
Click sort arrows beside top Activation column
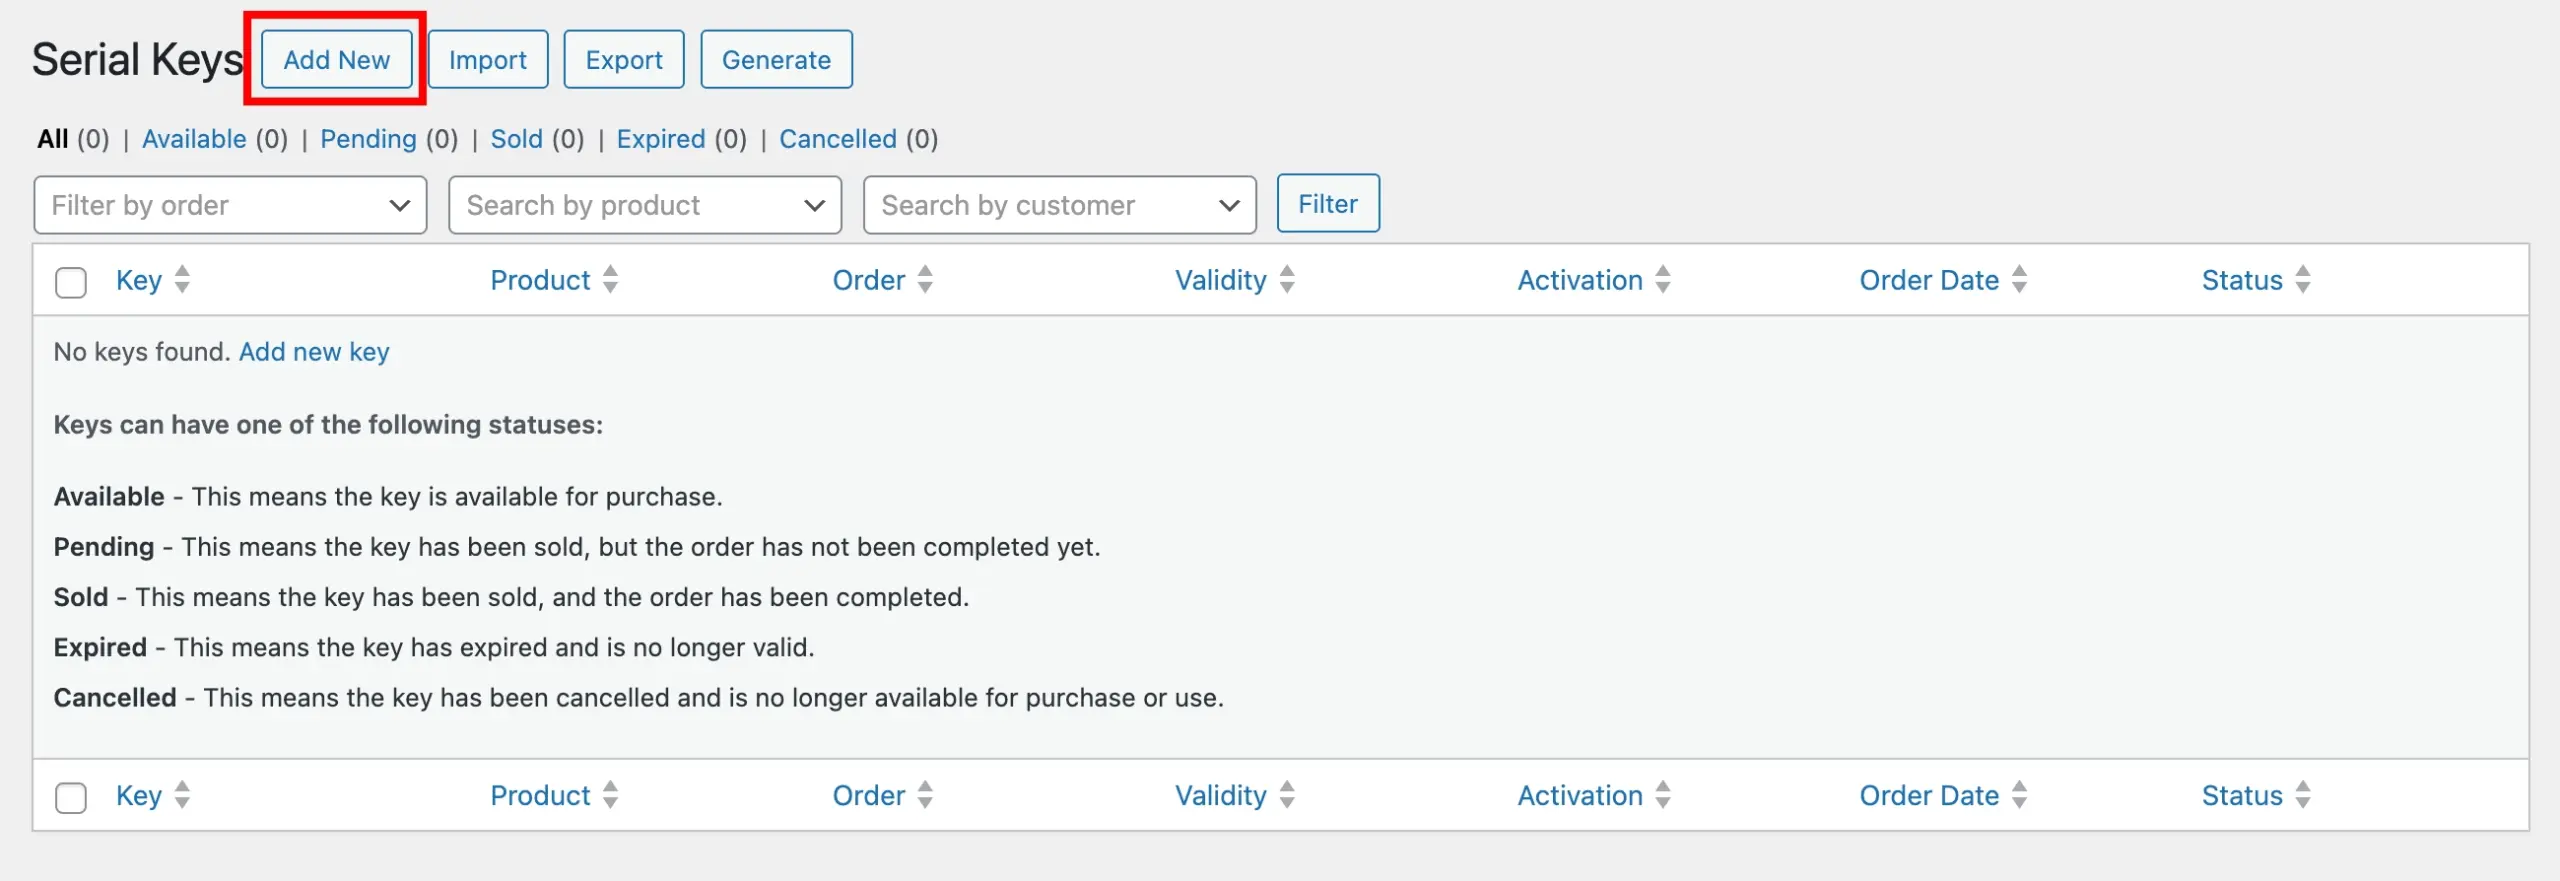pos(1663,280)
